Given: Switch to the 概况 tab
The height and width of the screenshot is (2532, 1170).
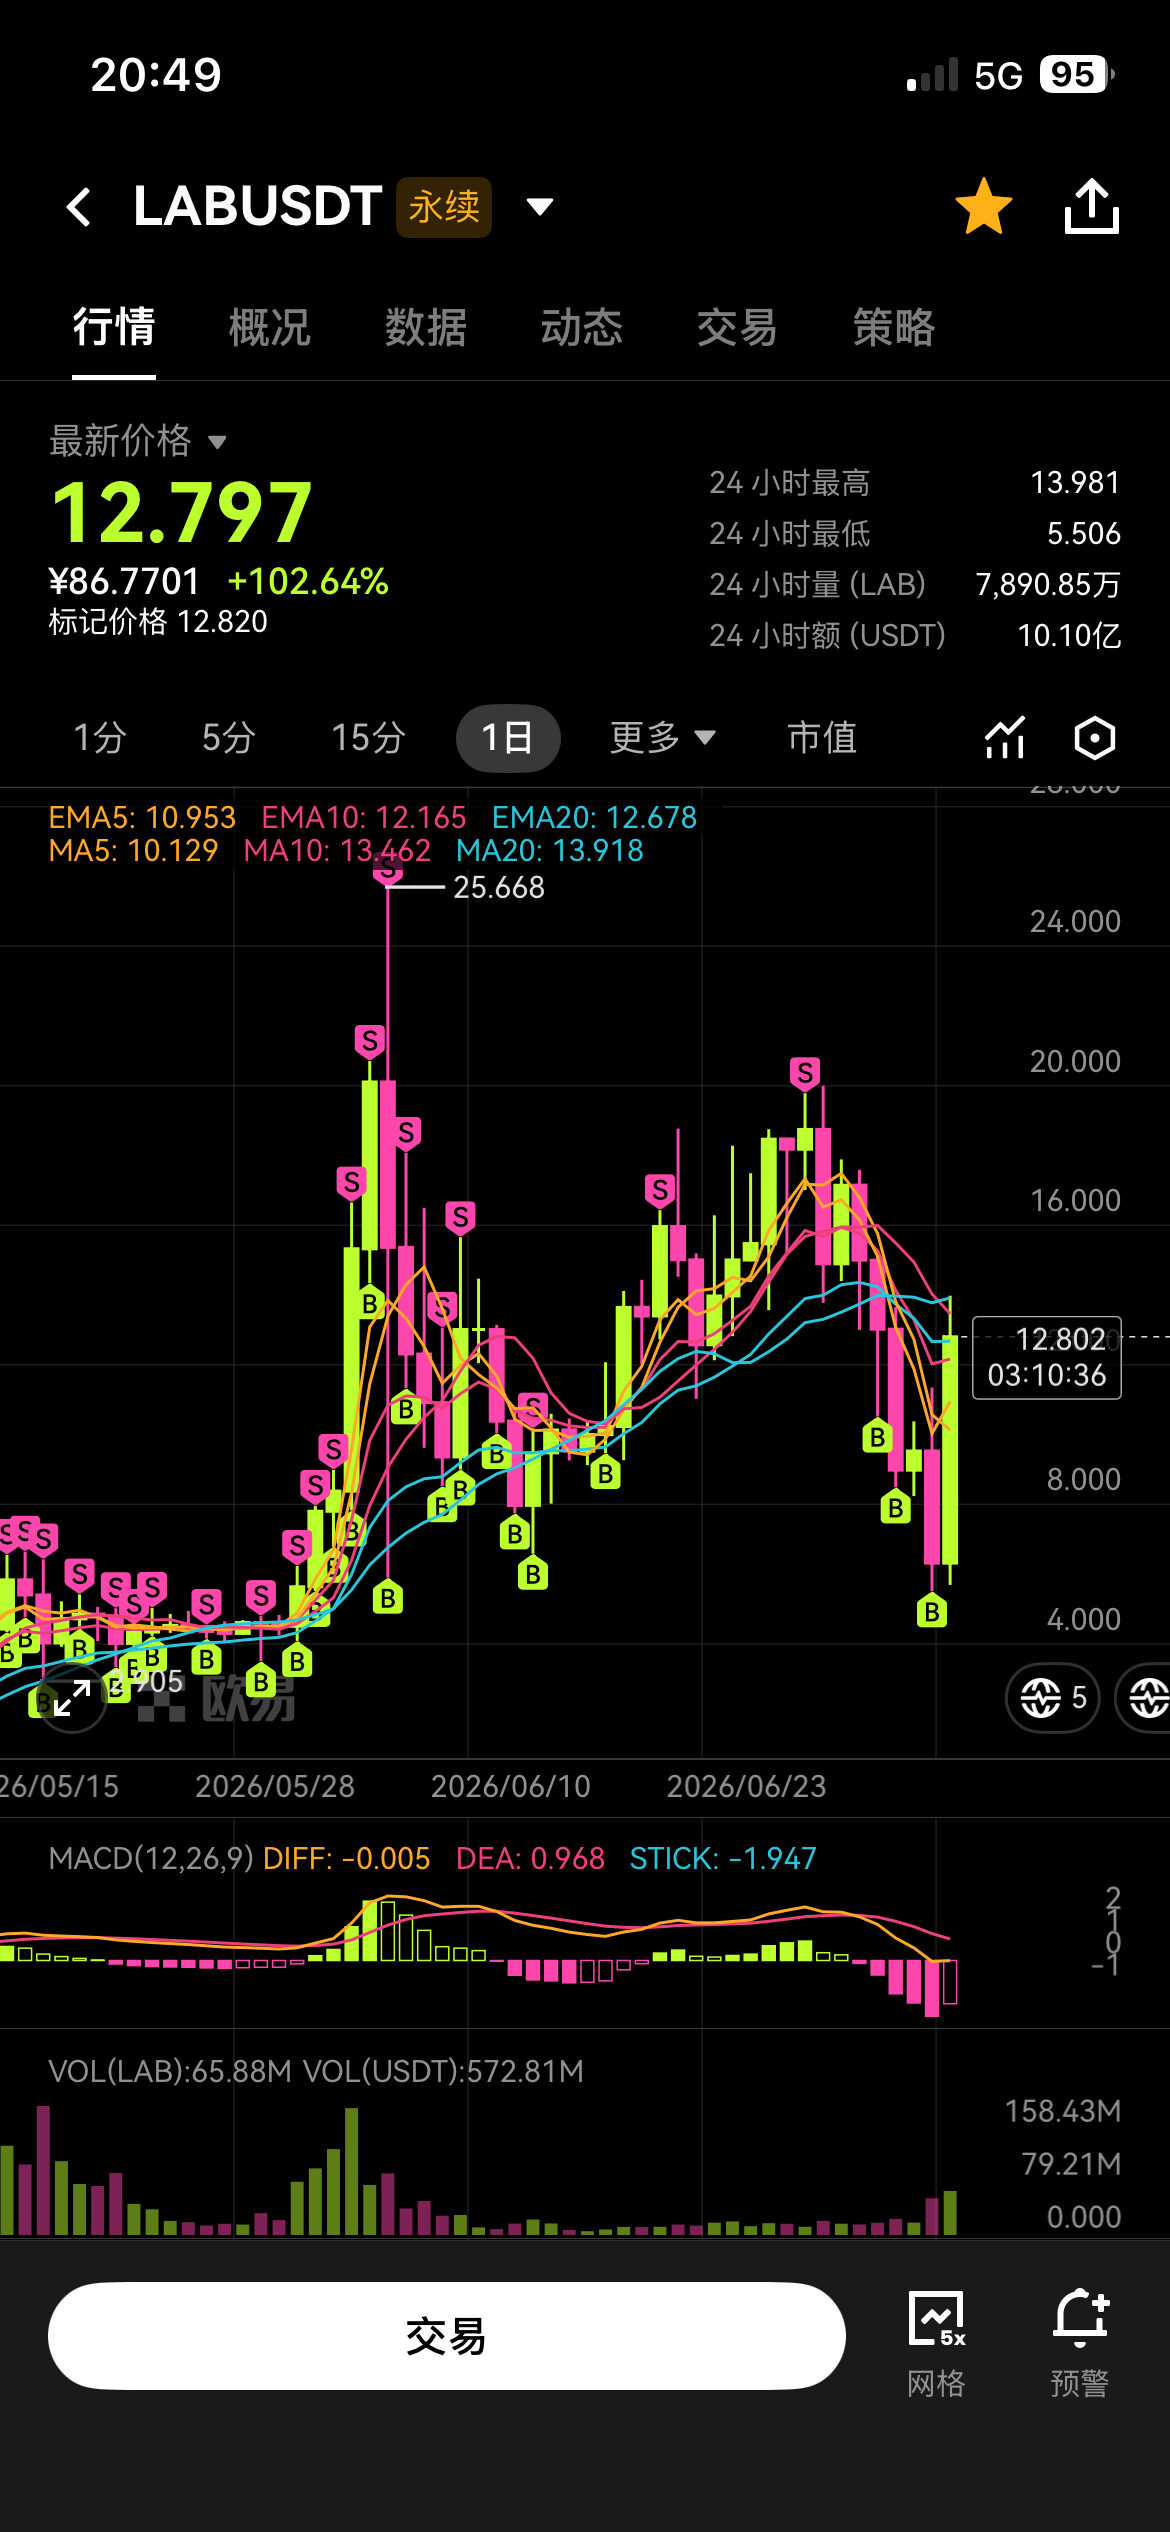Looking at the screenshot, I should 269,328.
